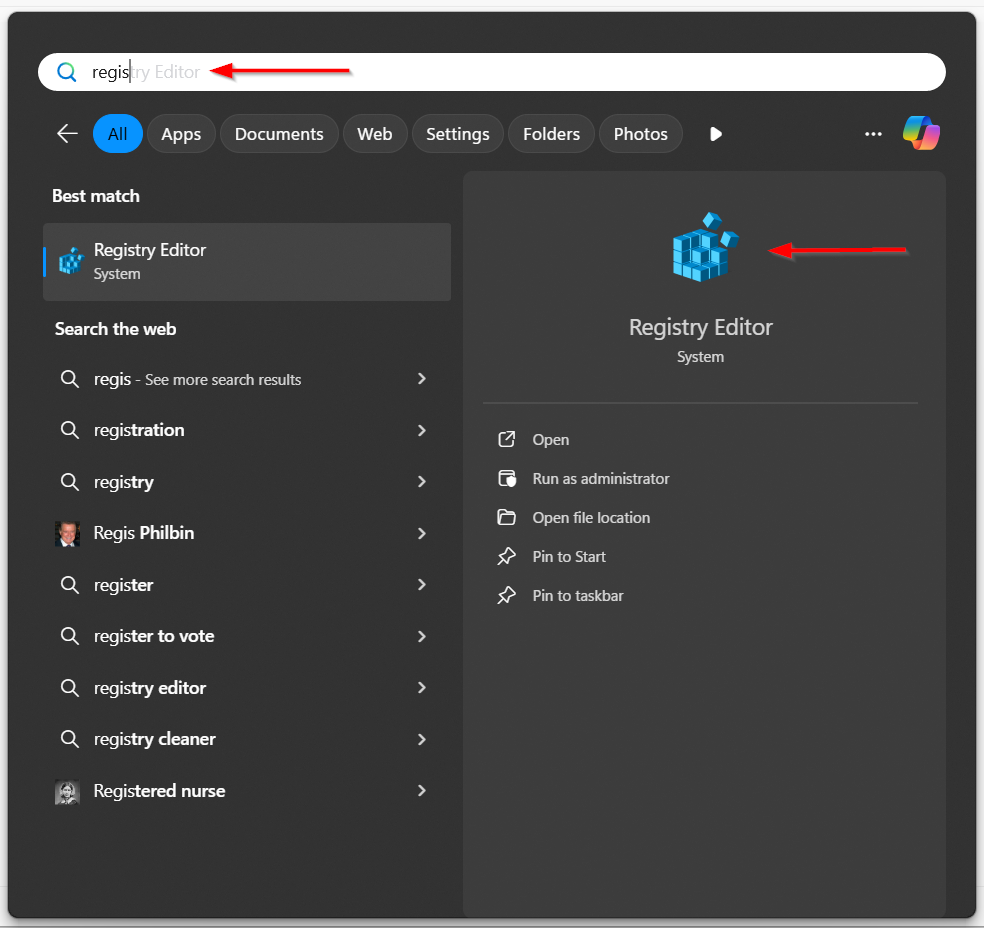984x928 pixels.
Task: Switch to the Web filter tab
Action: pos(375,134)
